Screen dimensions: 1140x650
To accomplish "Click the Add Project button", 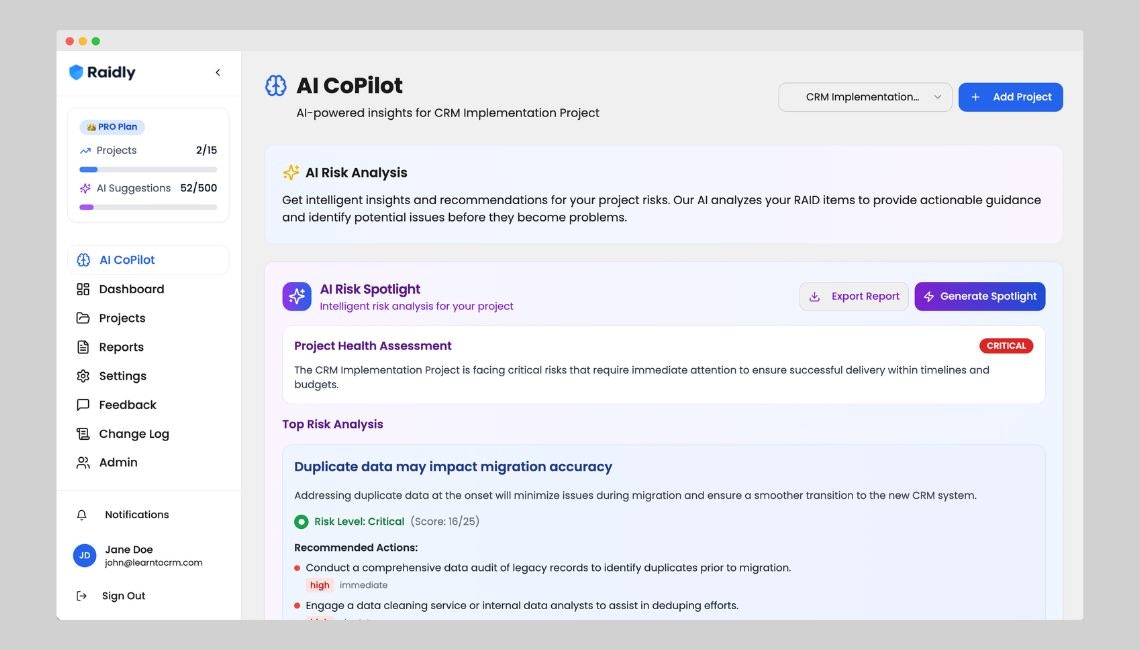I will click(x=1010, y=97).
